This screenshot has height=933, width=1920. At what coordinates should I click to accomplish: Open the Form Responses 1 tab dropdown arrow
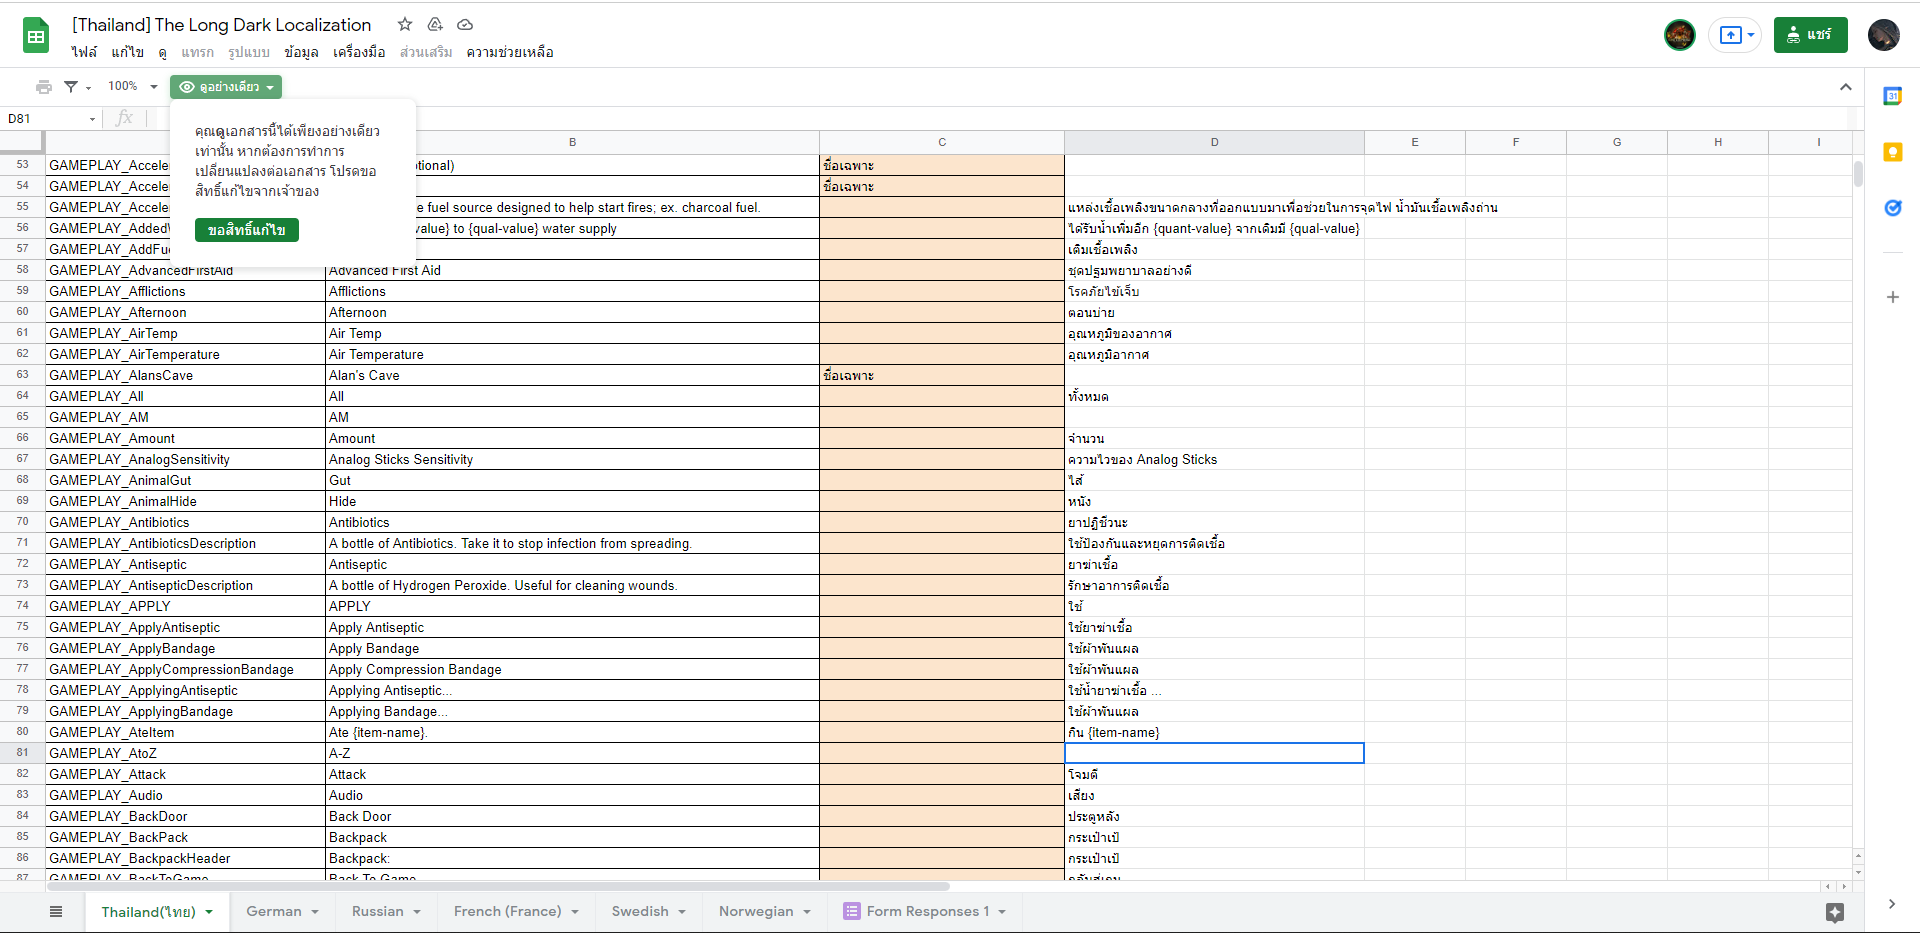coord(1002,912)
